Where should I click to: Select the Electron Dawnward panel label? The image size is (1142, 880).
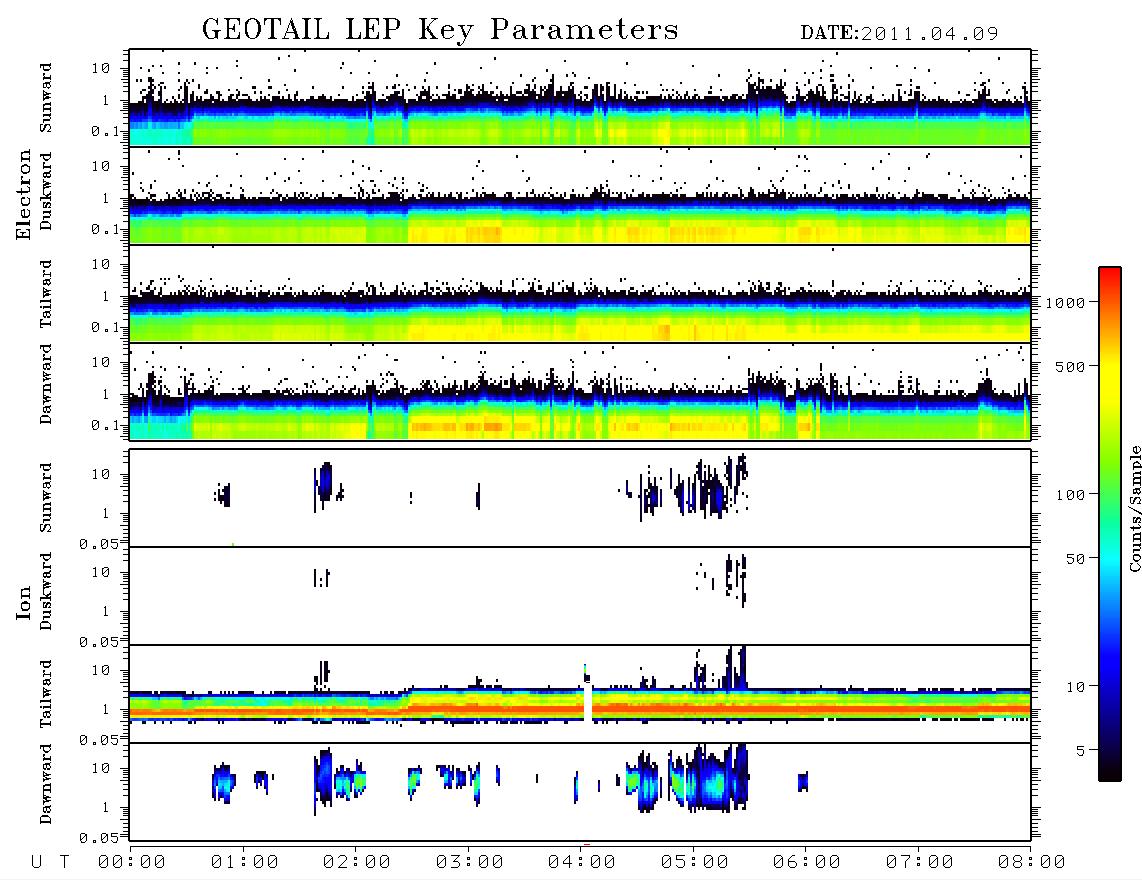point(46,384)
